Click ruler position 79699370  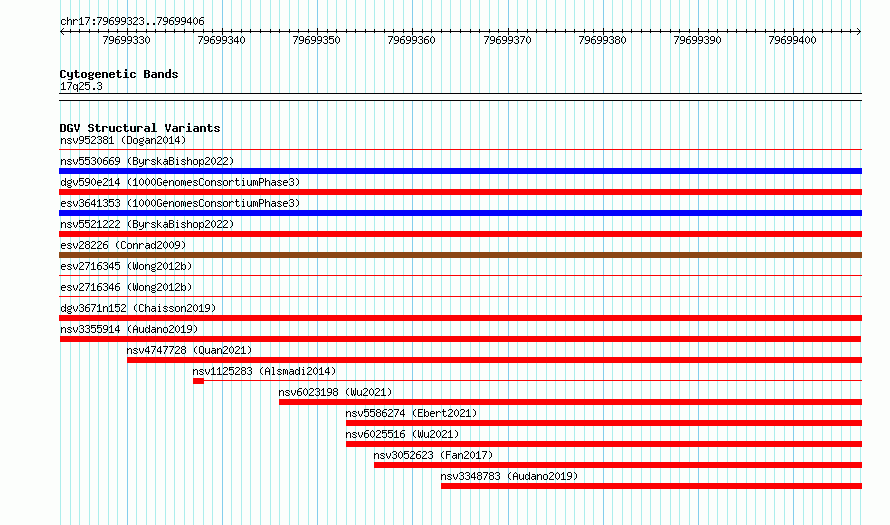tap(507, 40)
